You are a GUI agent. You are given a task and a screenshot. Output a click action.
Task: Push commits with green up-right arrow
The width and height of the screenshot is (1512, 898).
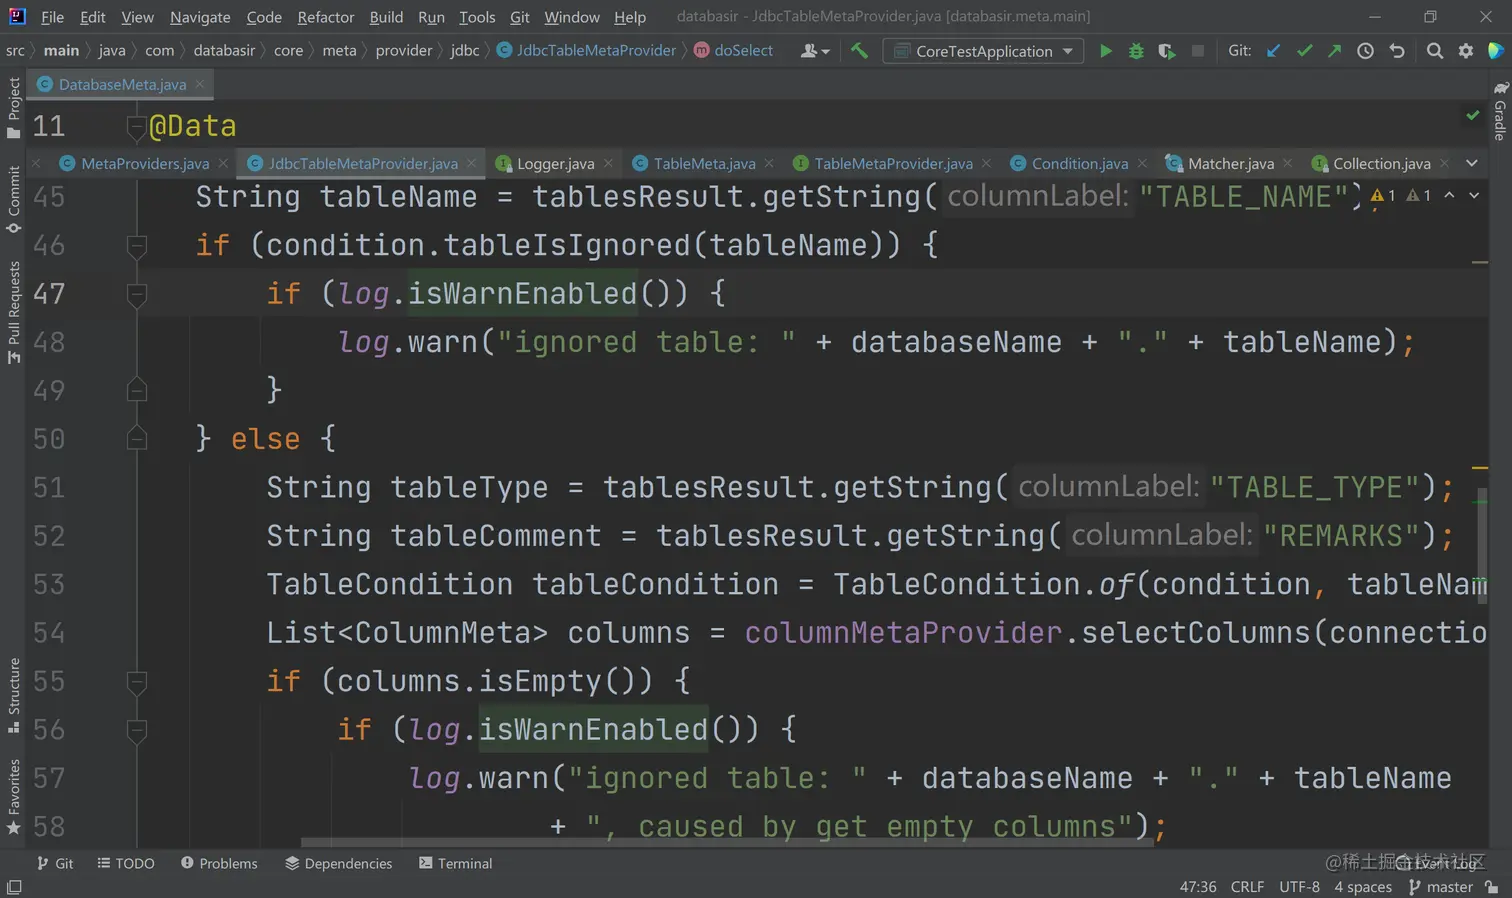tap(1335, 51)
